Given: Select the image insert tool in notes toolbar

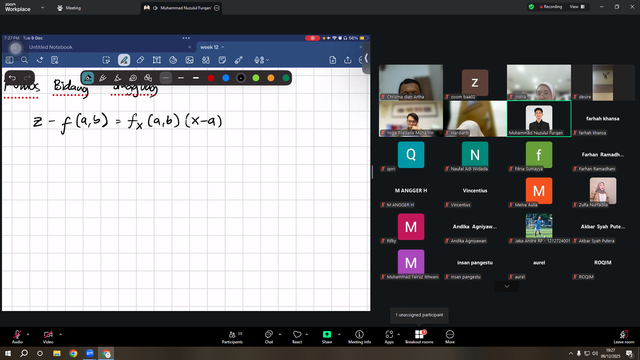Looking at the screenshot, I should click(x=189, y=60).
